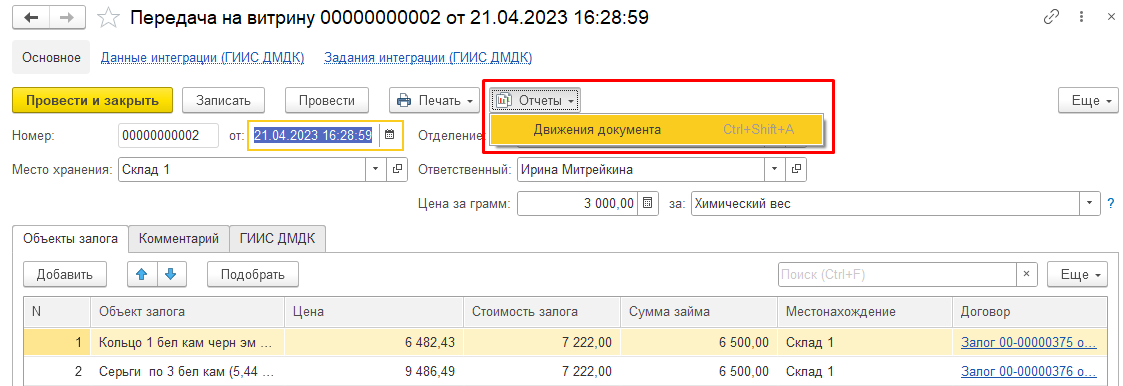Viewport: 1123px width, 386px height.
Task: Click the Номер input field
Action: coord(168,135)
